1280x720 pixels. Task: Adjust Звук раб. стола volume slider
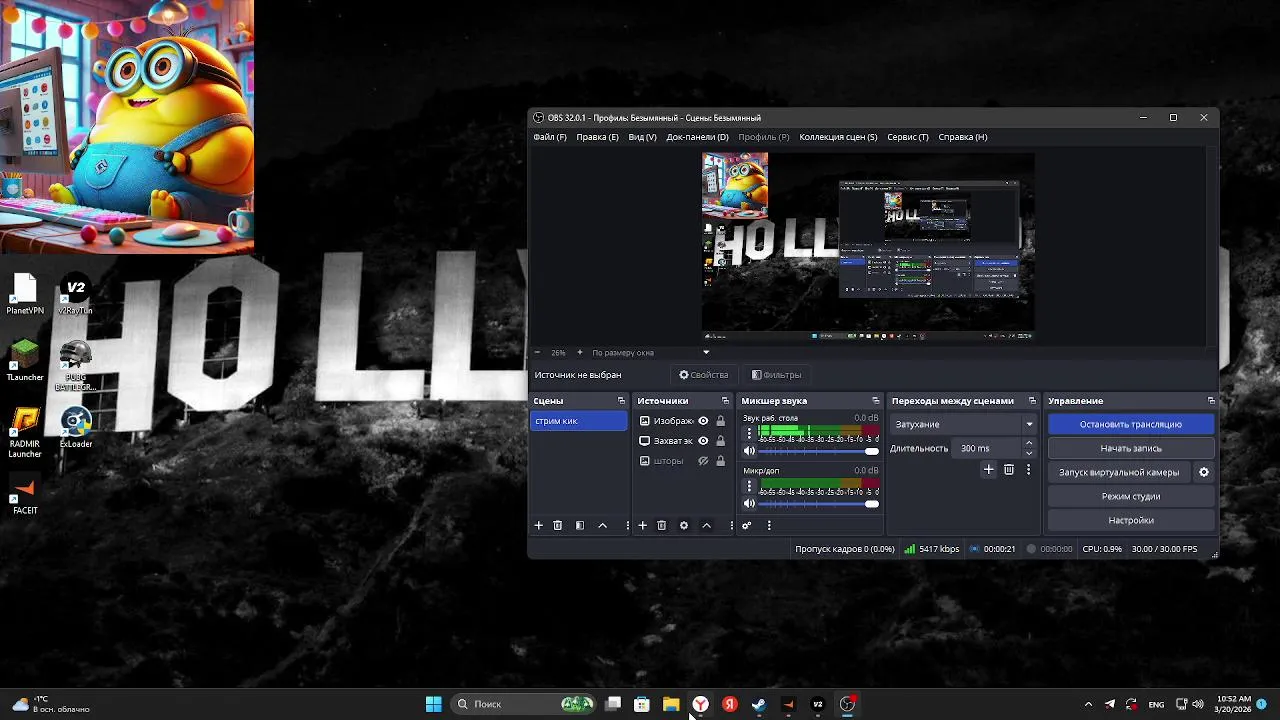tap(818, 451)
